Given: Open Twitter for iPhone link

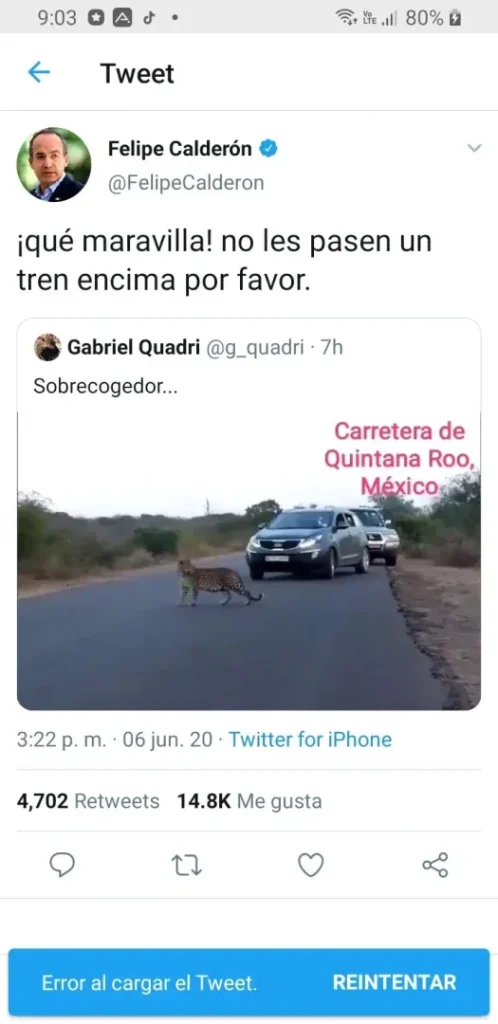Looking at the screenshot, I should (310, 740).
